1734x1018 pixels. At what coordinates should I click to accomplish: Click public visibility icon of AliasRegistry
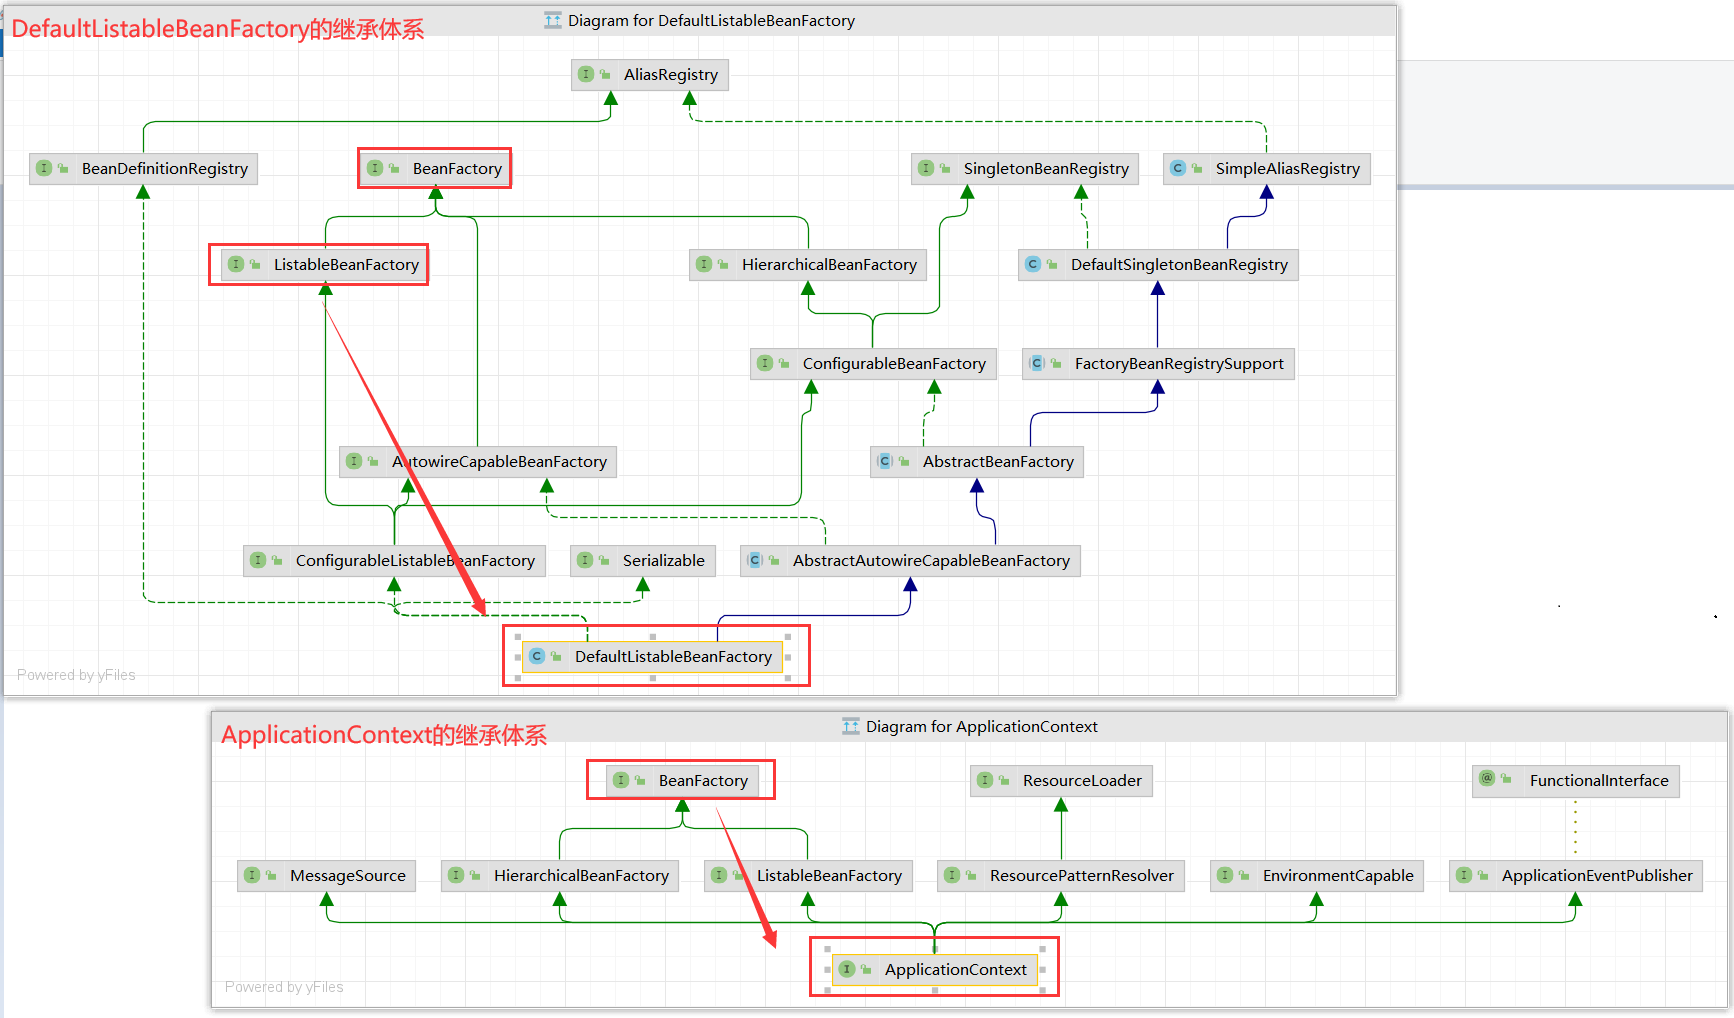click(x=605, y=75)
